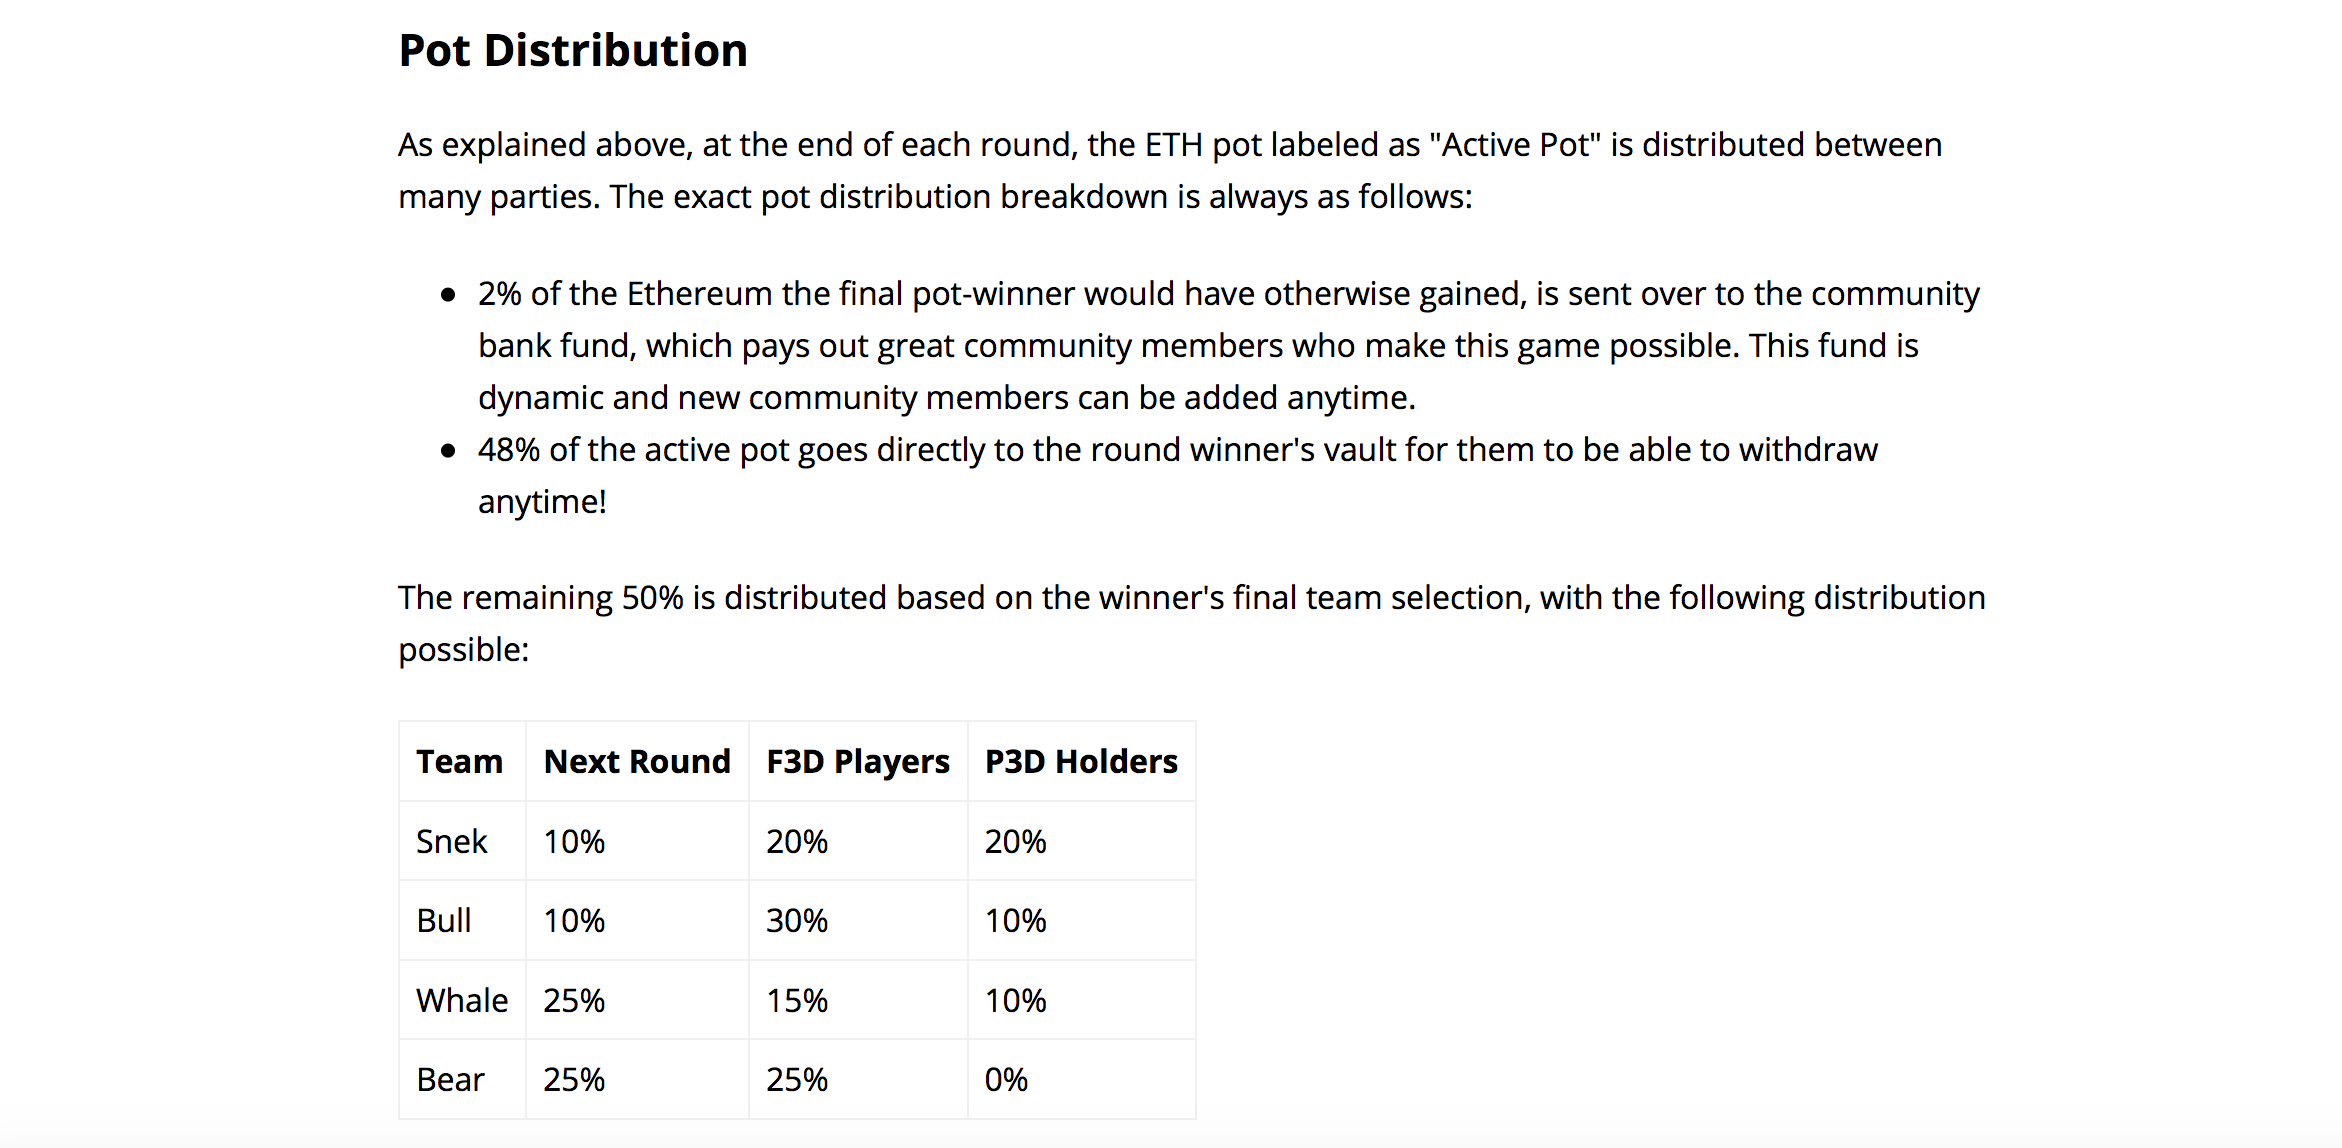Click the "Bull" team row label

444,920
